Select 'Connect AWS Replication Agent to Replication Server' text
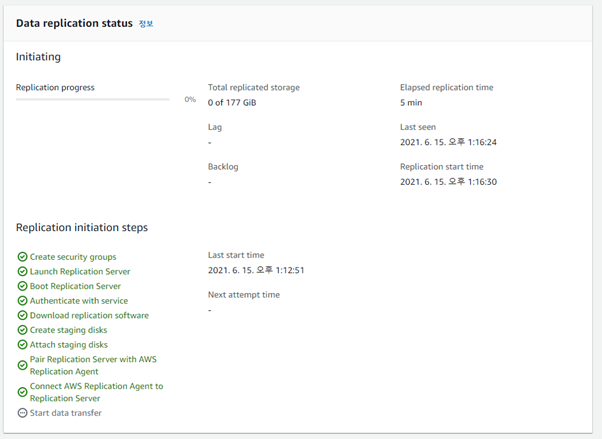Viewport: 602px width, 439px height. 96,392
